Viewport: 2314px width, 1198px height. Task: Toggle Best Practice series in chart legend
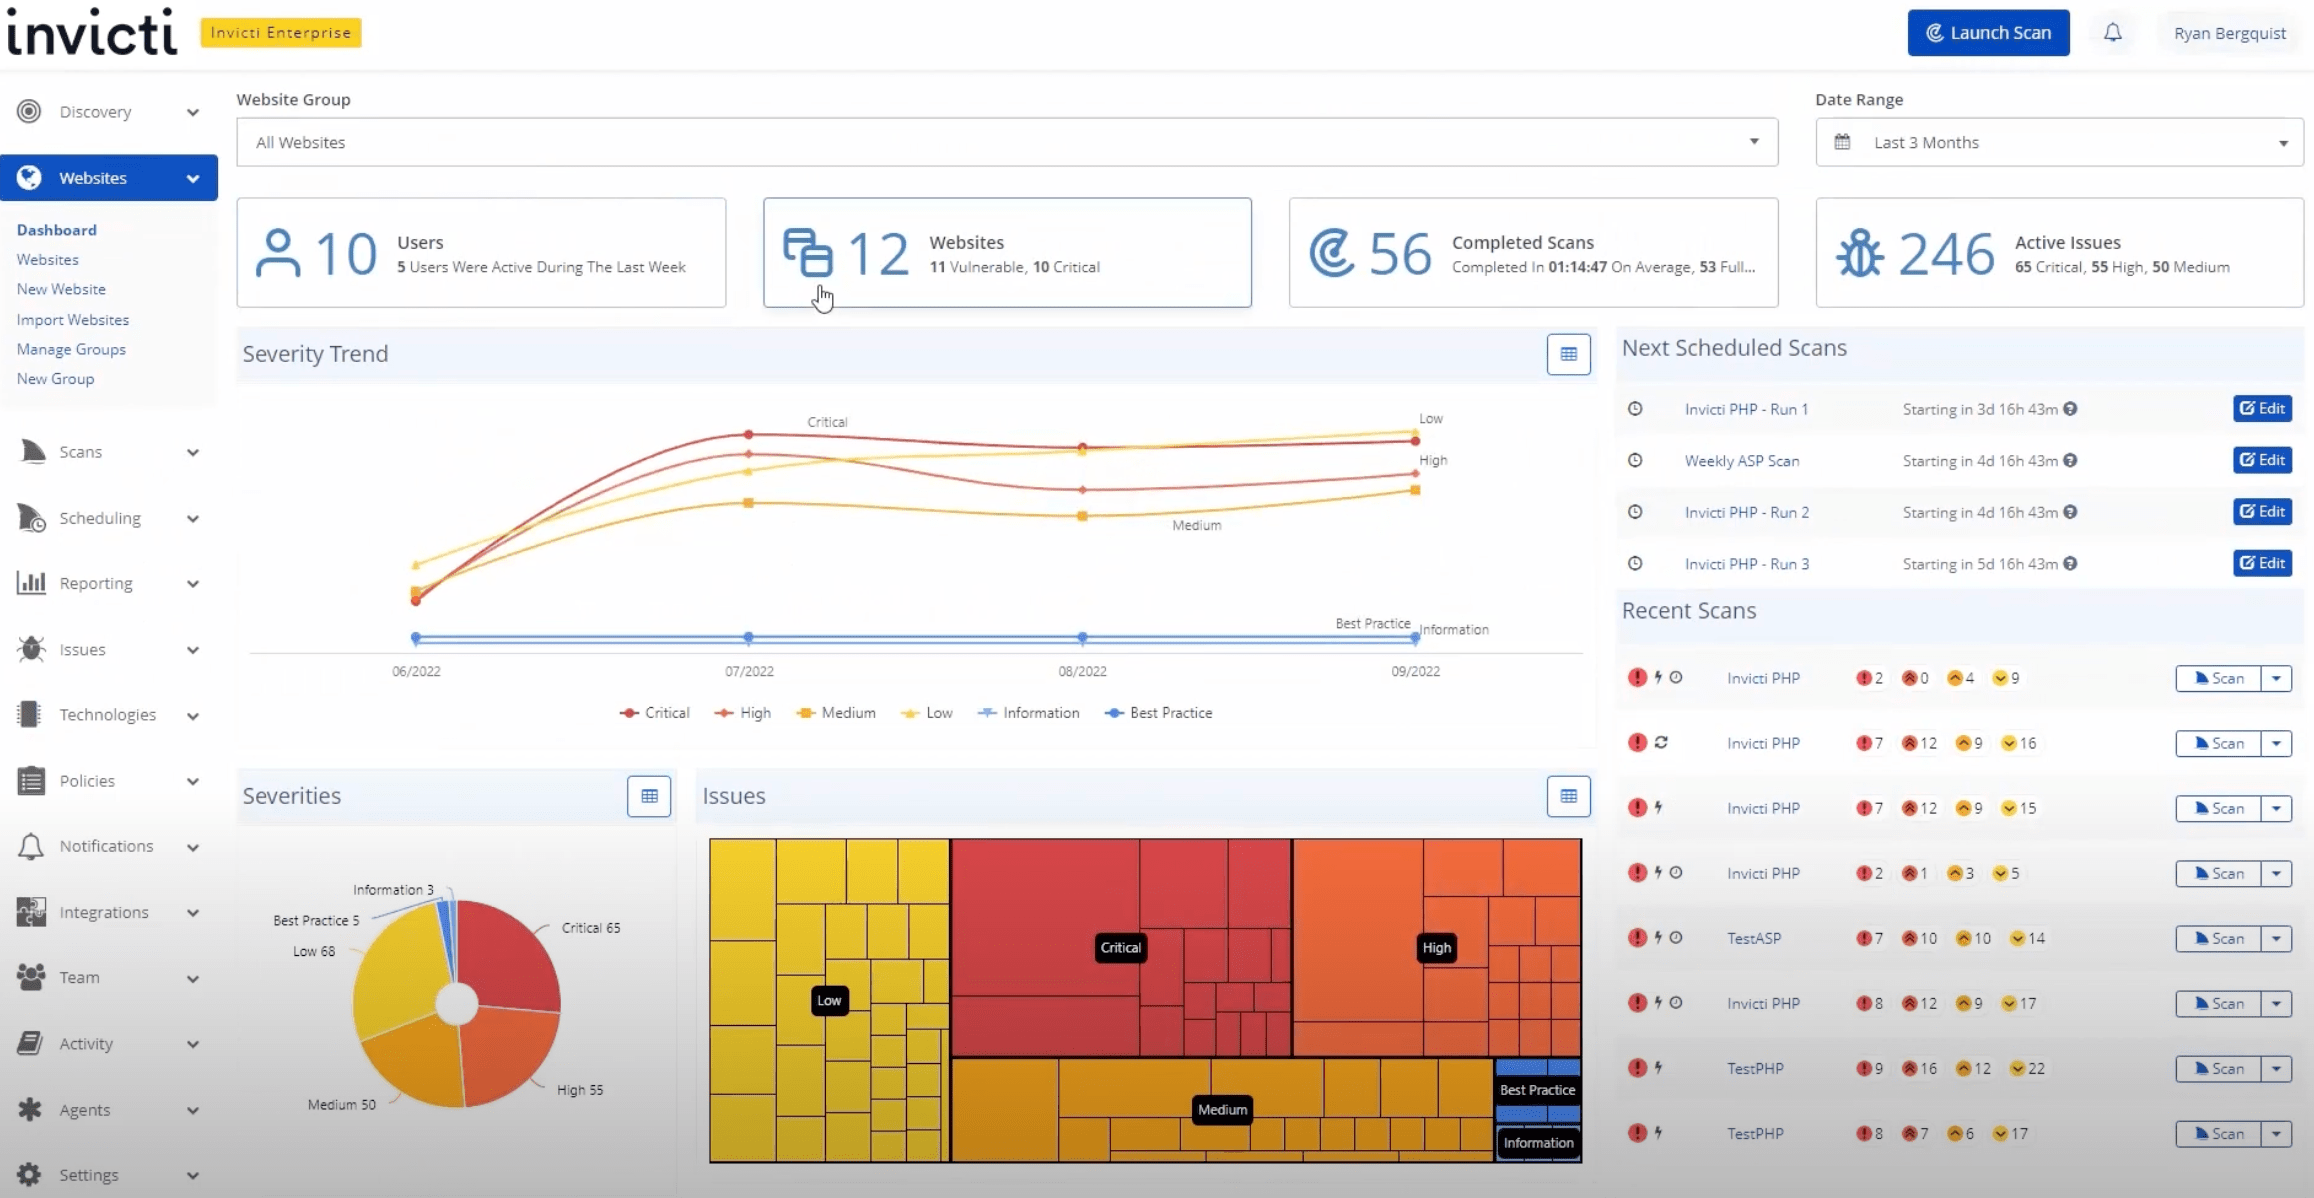click(1159, 713)
